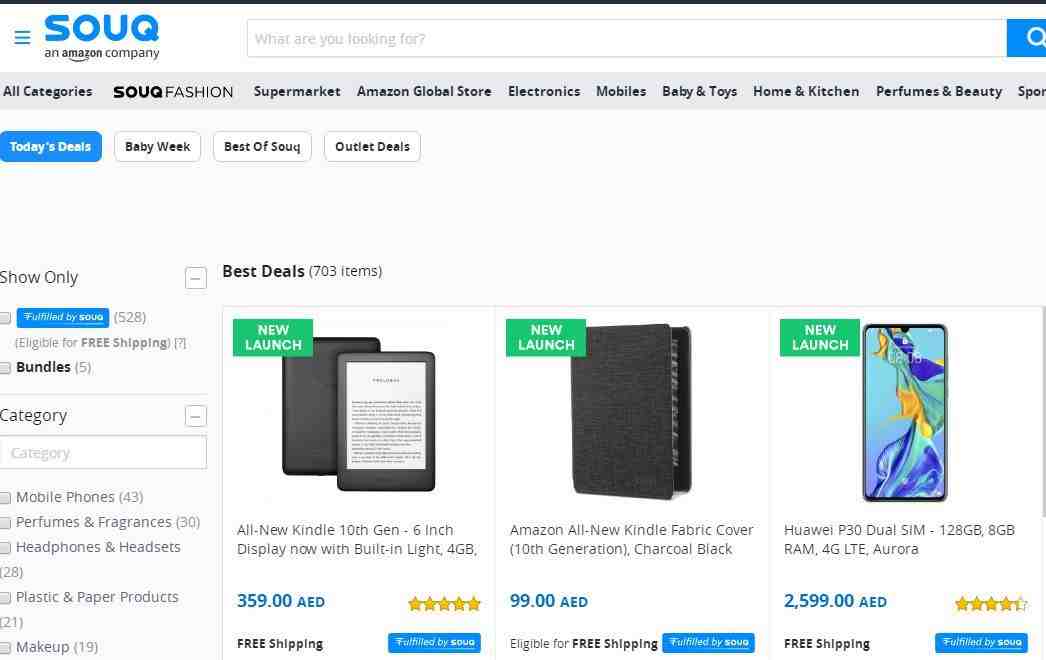Open the Huawei P30 product image
The width and height of the screenshot is (1046, 660).
905,412
